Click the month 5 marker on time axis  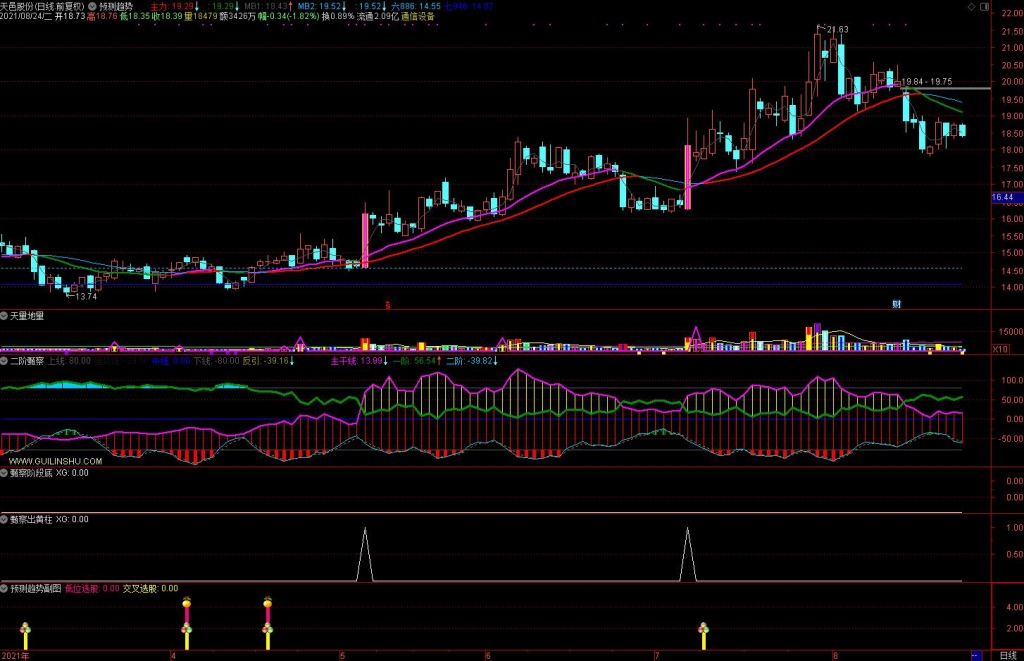pyautogui.click(x=342, y=656)
